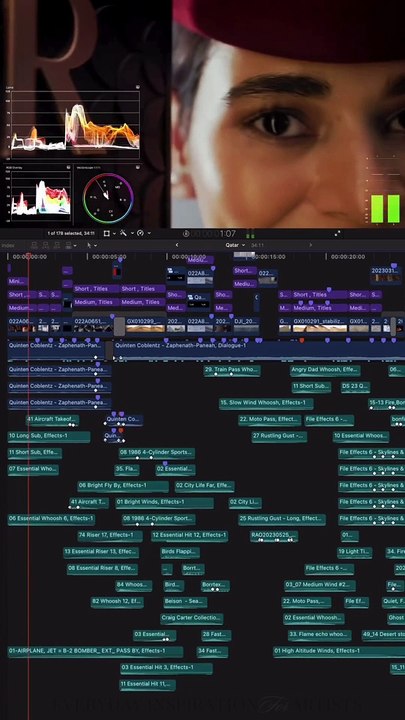Select the 01-AIRPLANE, JET = B-2 BOMBER clip
The height and width of the screenshot is (720, 405).
tap(95, 652)
